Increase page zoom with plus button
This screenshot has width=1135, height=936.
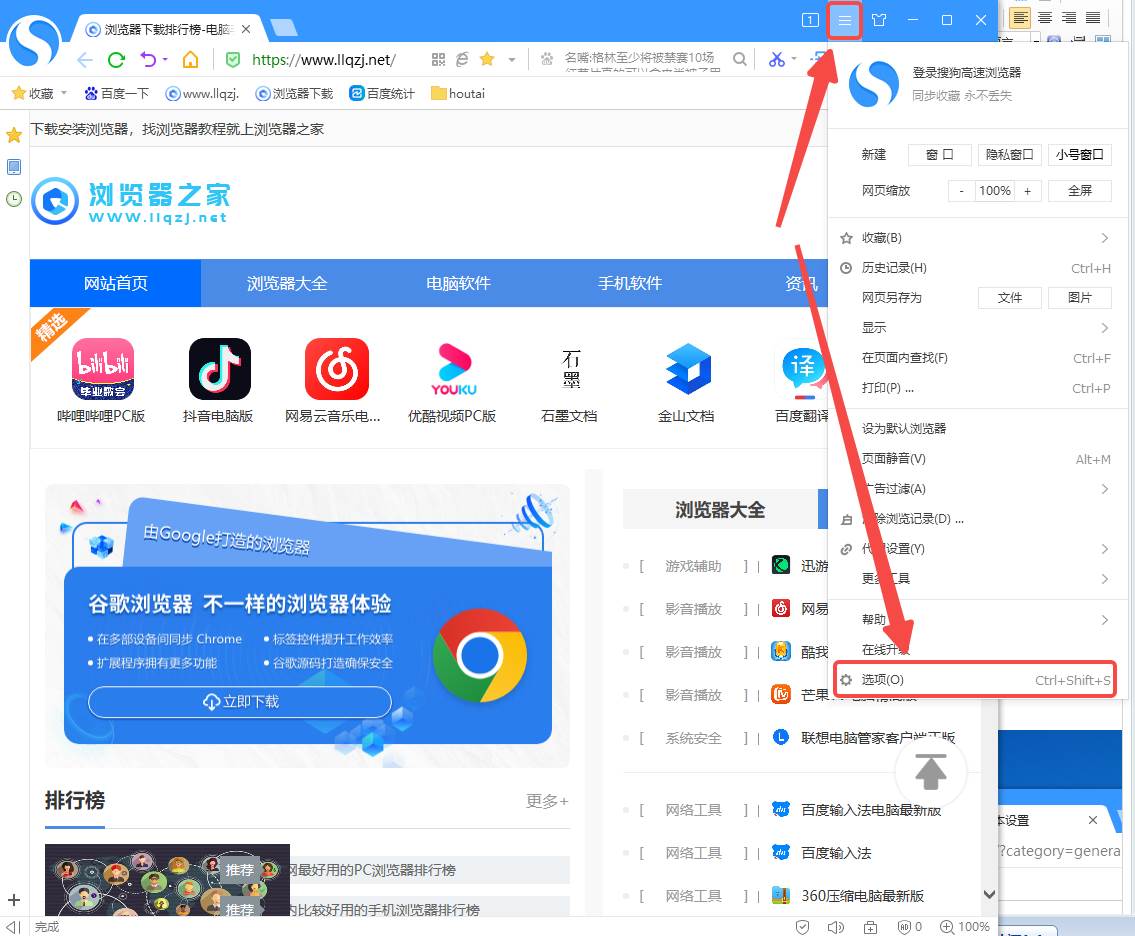[x=1027, y=191]
